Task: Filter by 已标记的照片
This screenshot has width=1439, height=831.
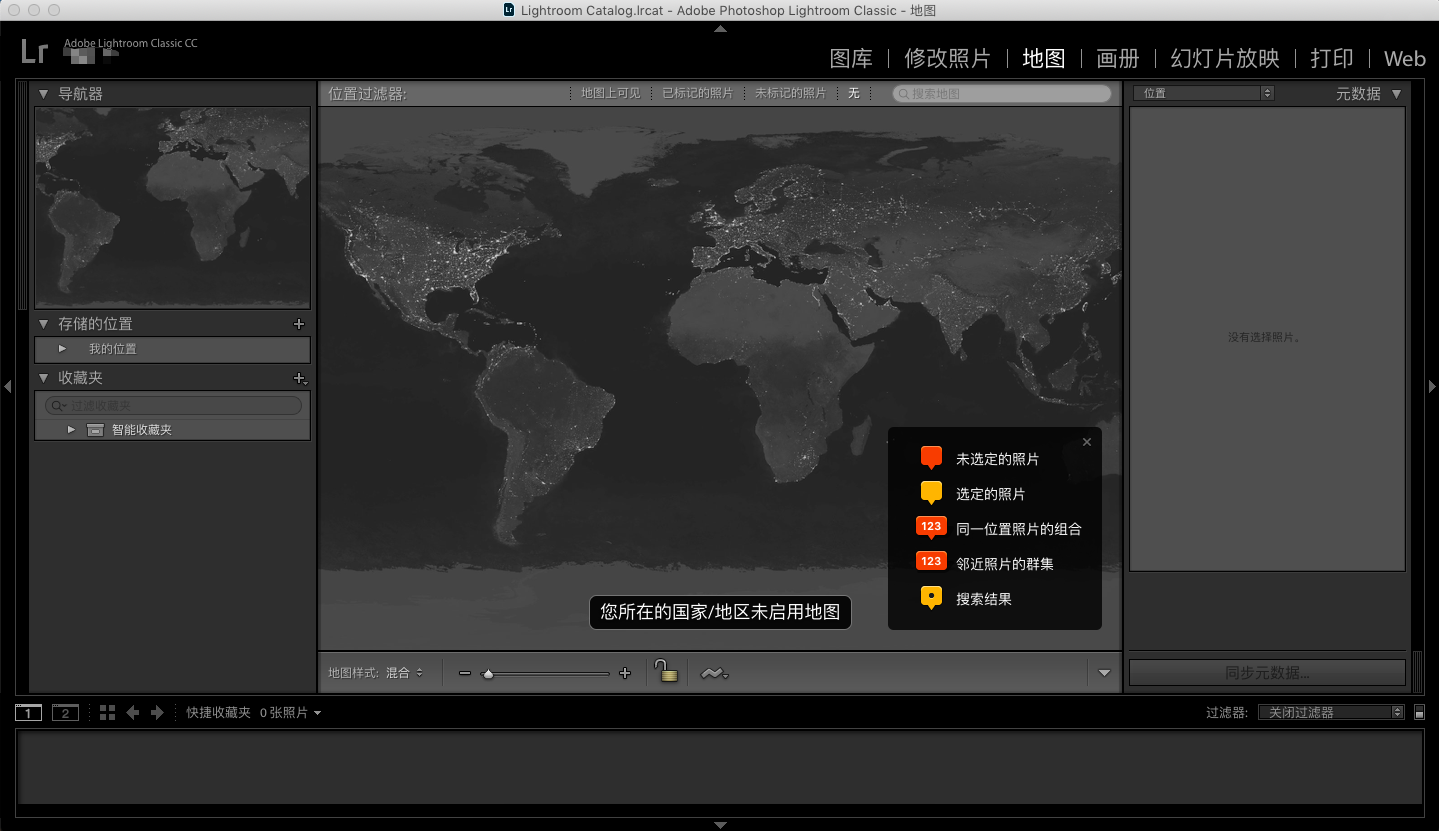Action: tap(697, 93)
